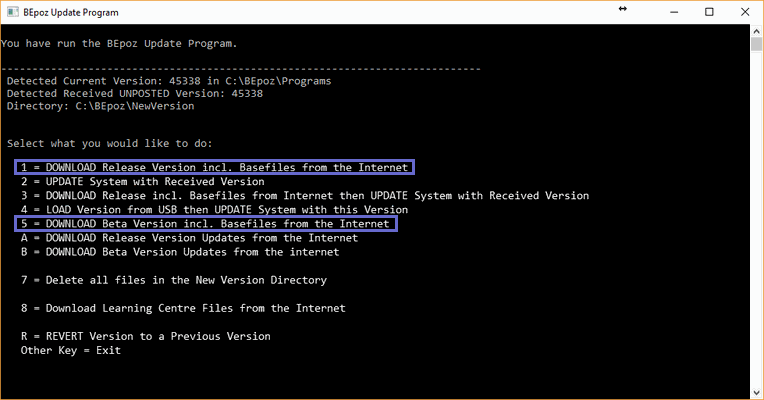Click option 8 Download Learning Centre Files

[183, 308]
